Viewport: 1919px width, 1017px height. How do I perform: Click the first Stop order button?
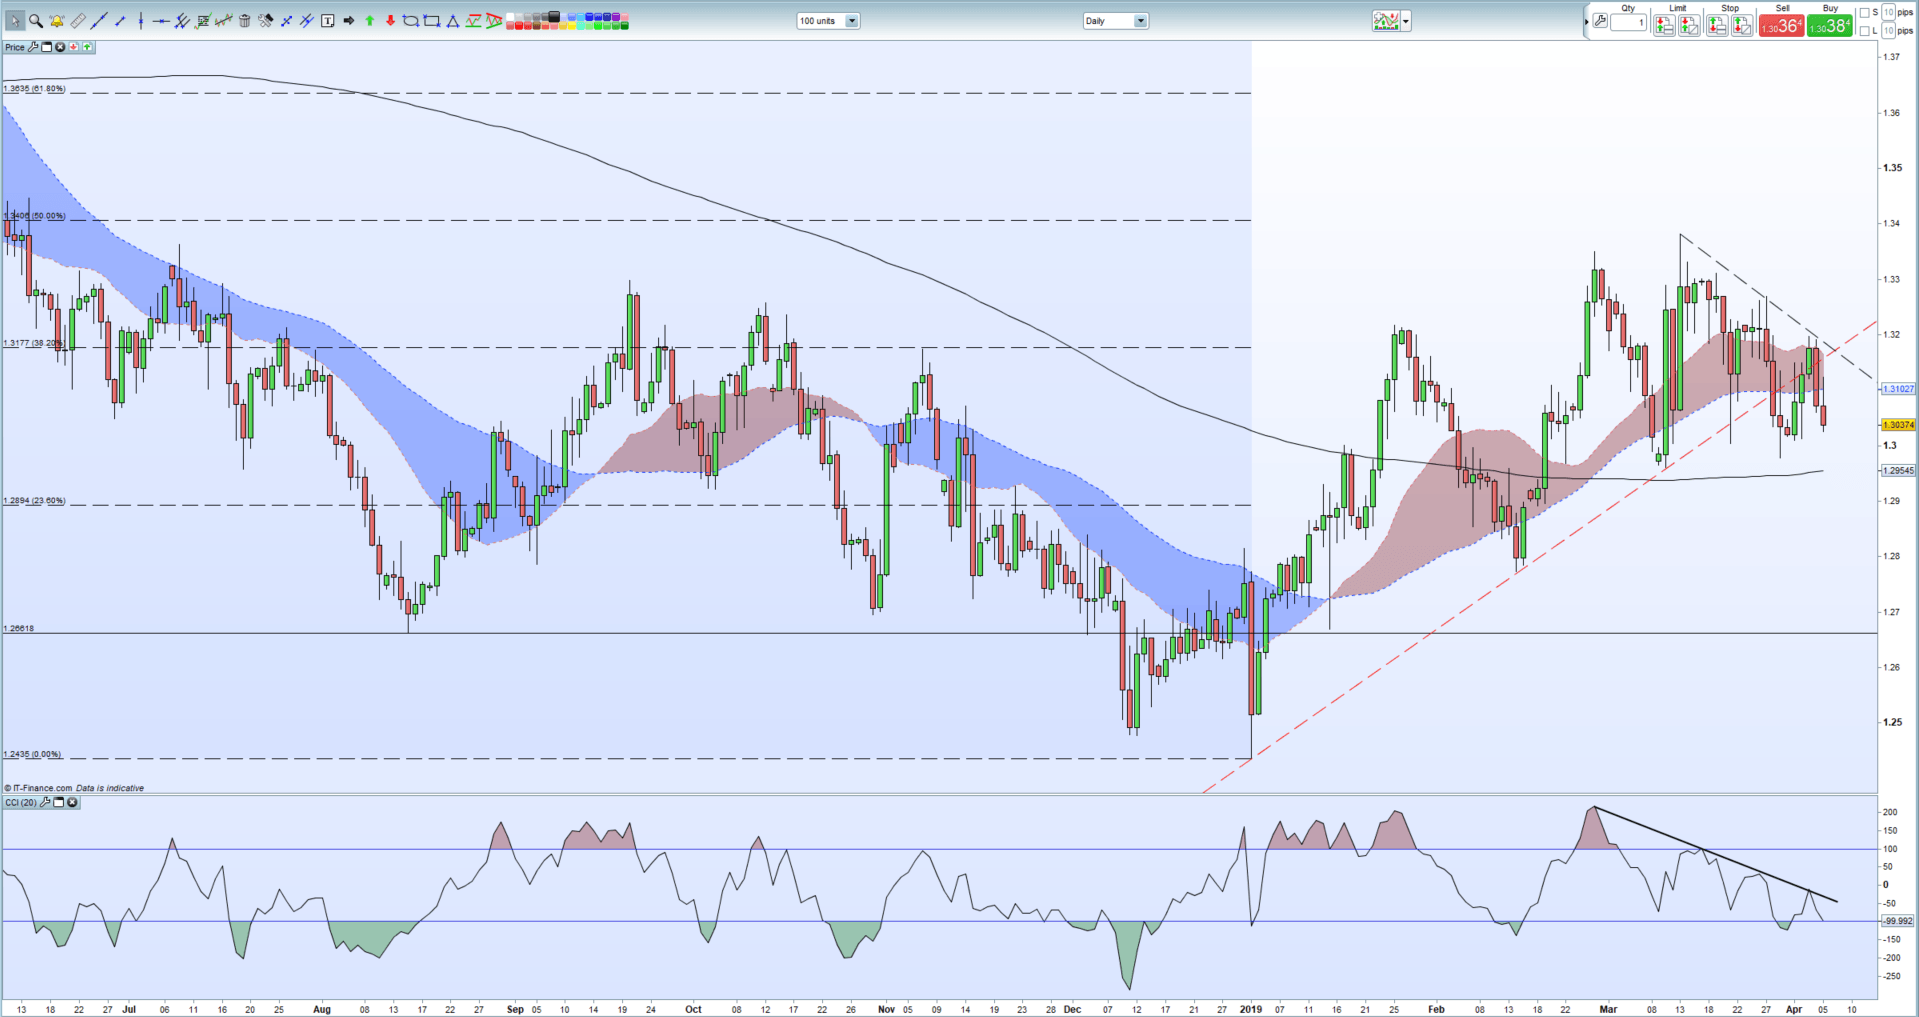coord(1717,26)
